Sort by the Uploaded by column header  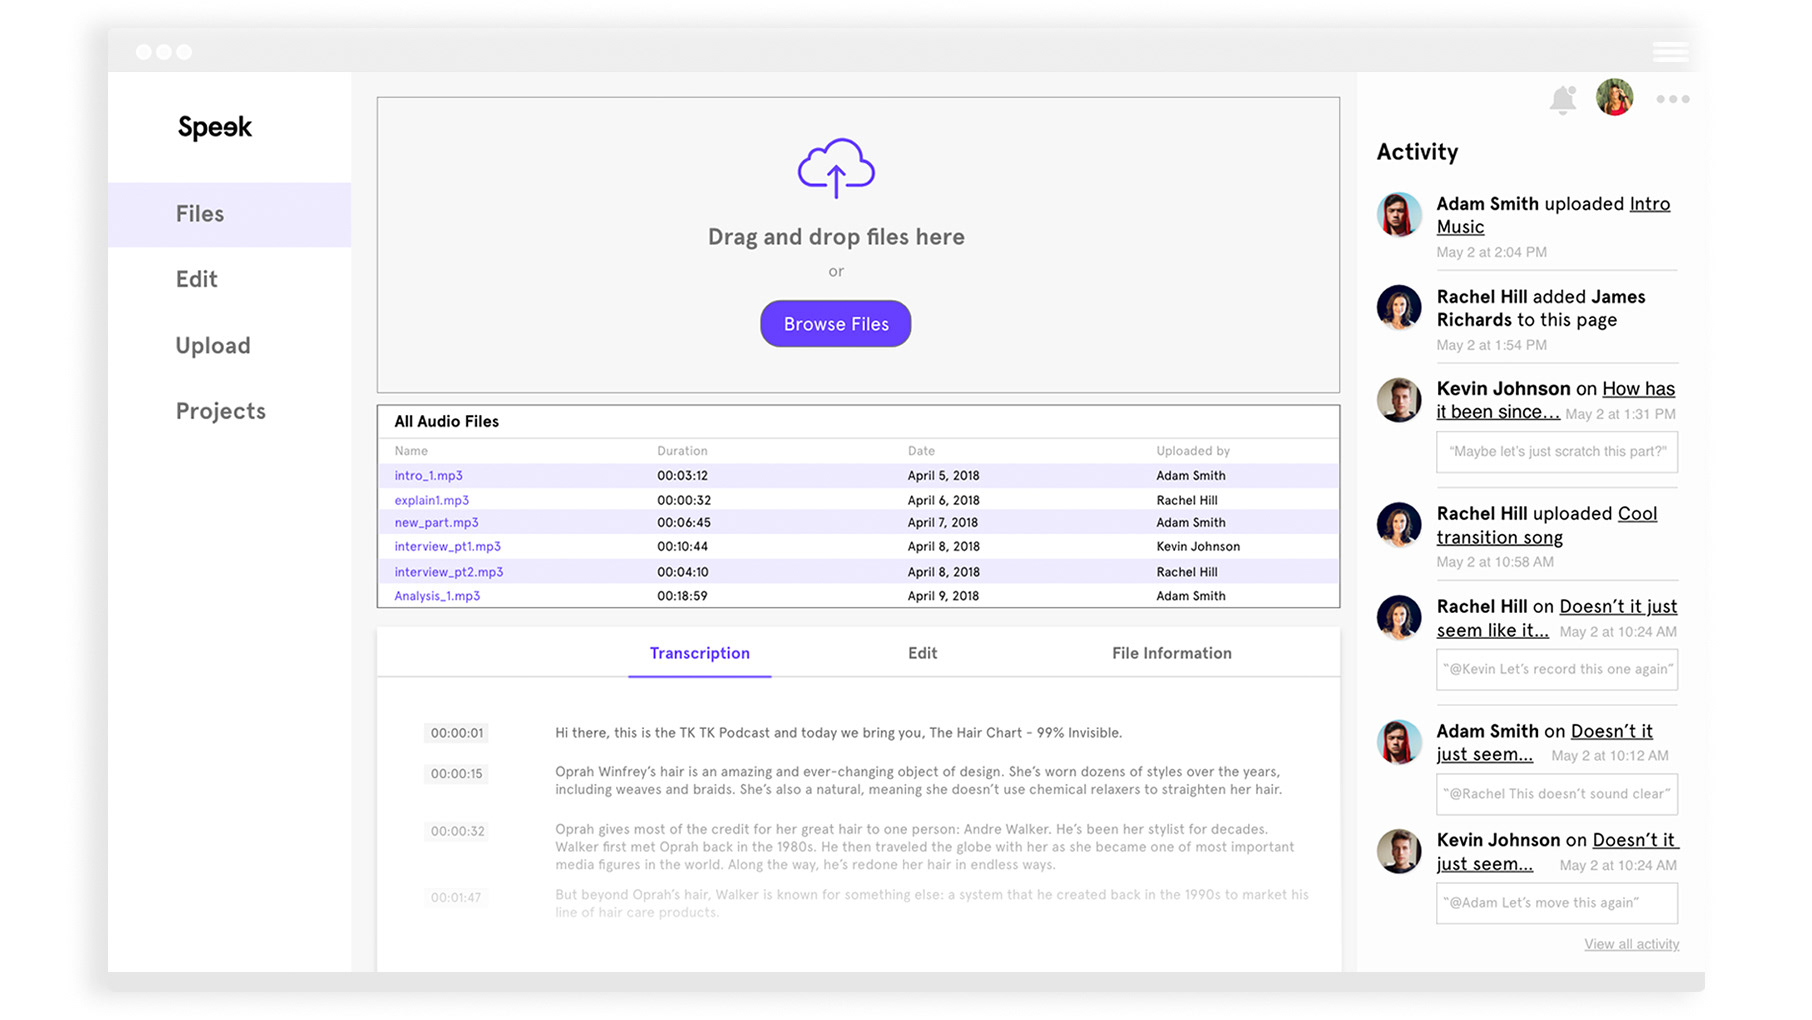click(x=1193, y=451)
